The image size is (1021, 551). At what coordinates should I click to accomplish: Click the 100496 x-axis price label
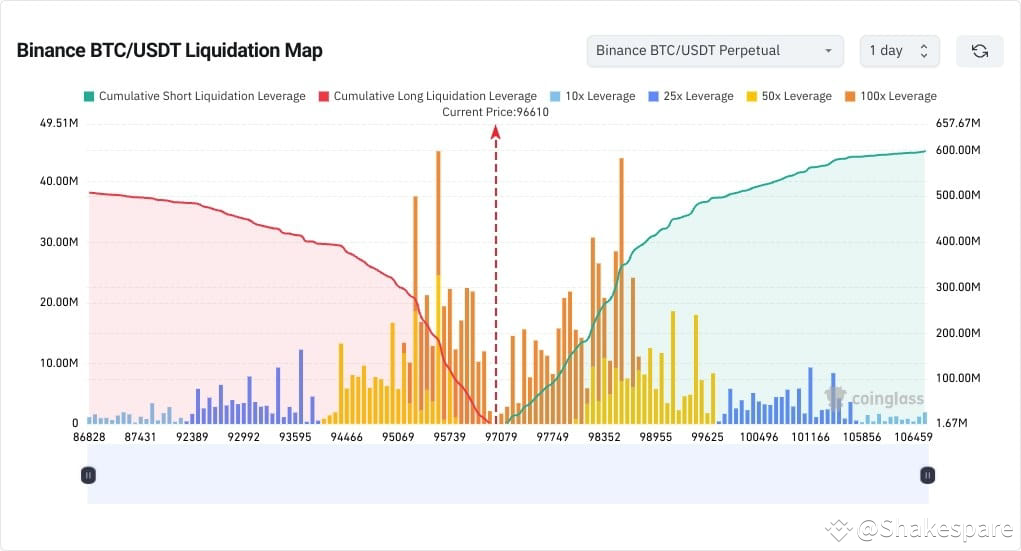click(759, 437)
